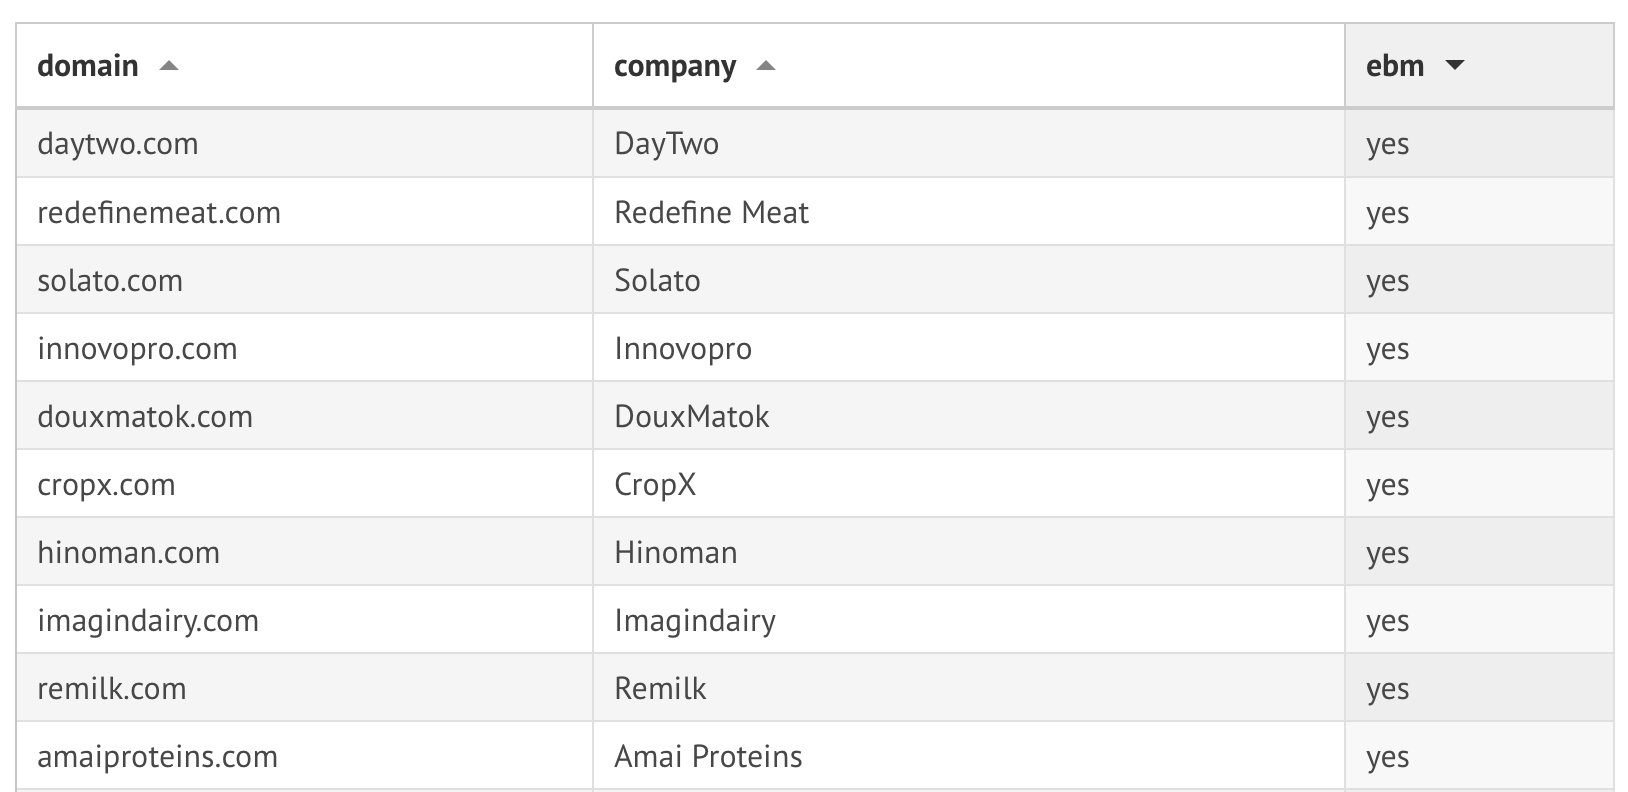This screenshot has height=792, width=1628.
Task: Click the solato.com domain cell
Action: pyautogui.click(x=110, y=280)
